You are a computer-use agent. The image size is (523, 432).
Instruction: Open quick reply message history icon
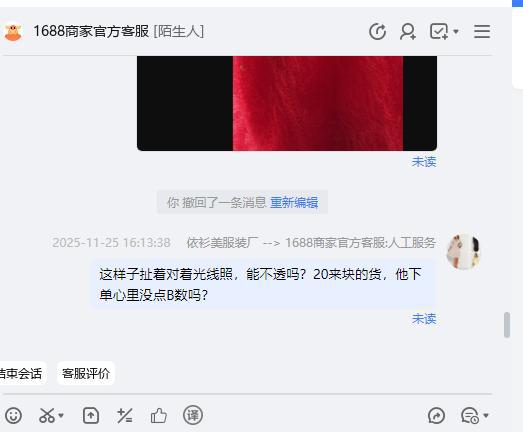point(470,416)
